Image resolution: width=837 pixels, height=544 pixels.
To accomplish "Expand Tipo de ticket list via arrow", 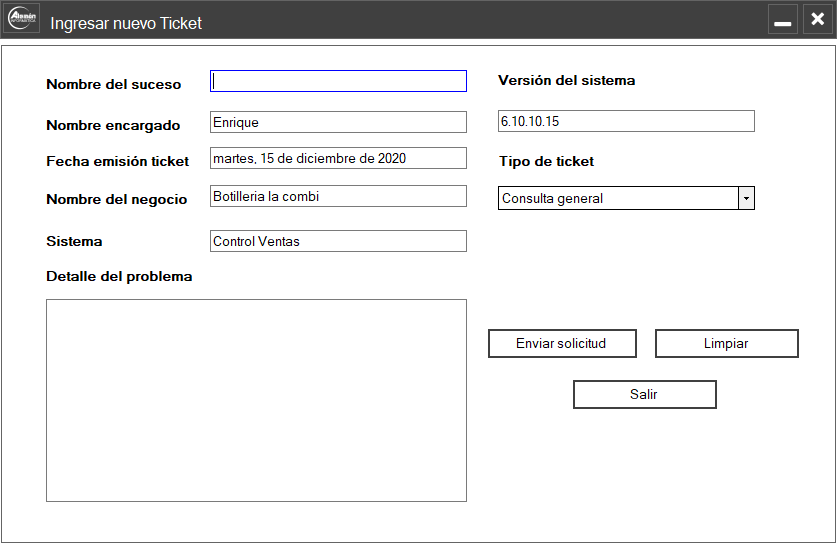I will tap(746, 198).
